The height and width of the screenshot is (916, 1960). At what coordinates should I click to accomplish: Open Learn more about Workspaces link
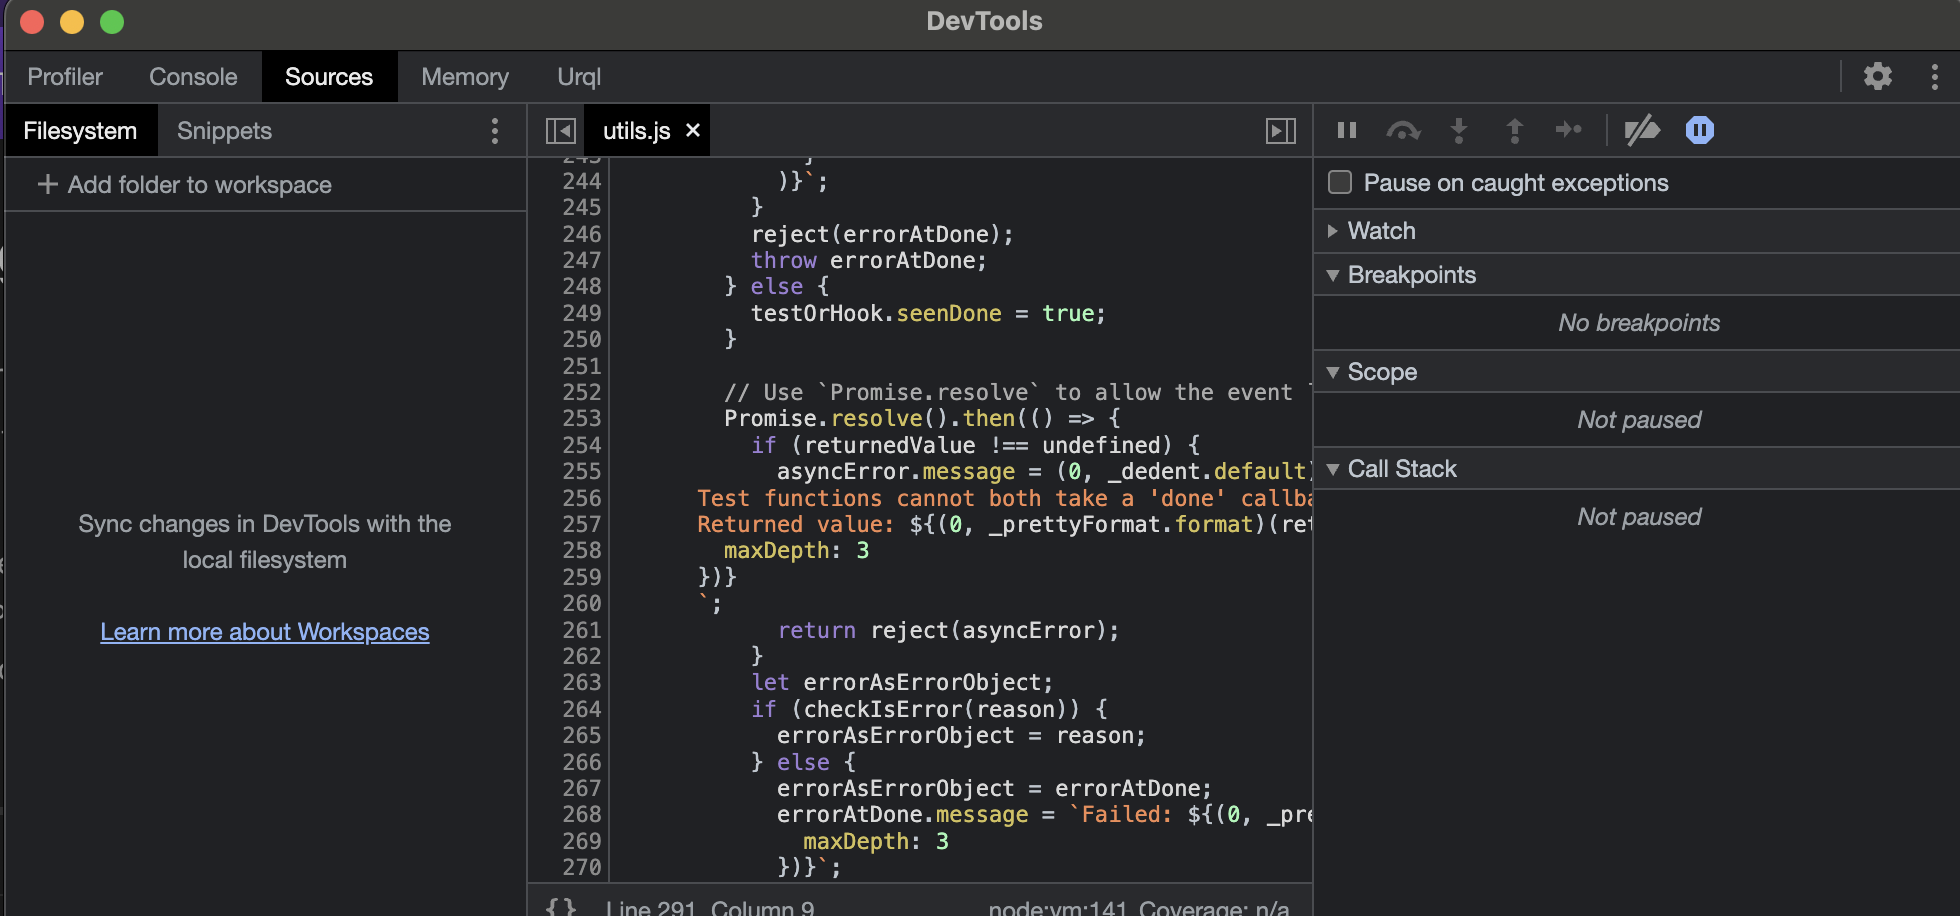point(264,631)
